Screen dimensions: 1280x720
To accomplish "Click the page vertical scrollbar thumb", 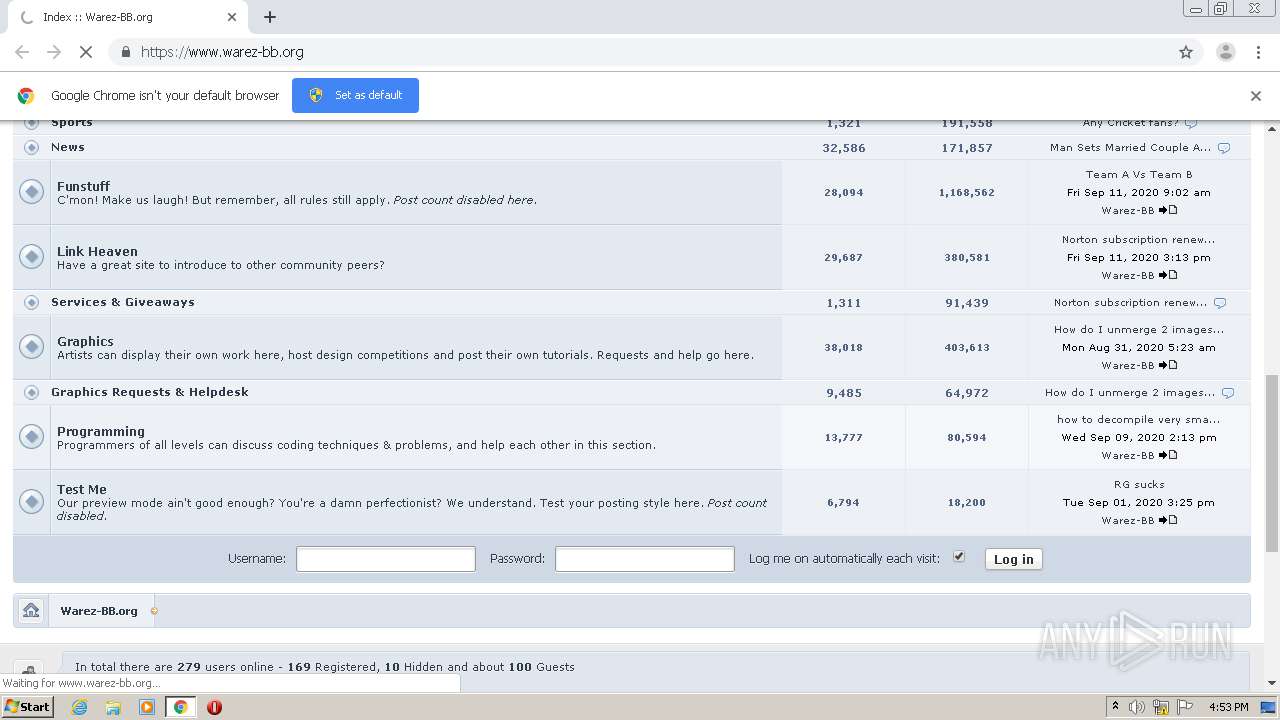I will coord(1272,463).
